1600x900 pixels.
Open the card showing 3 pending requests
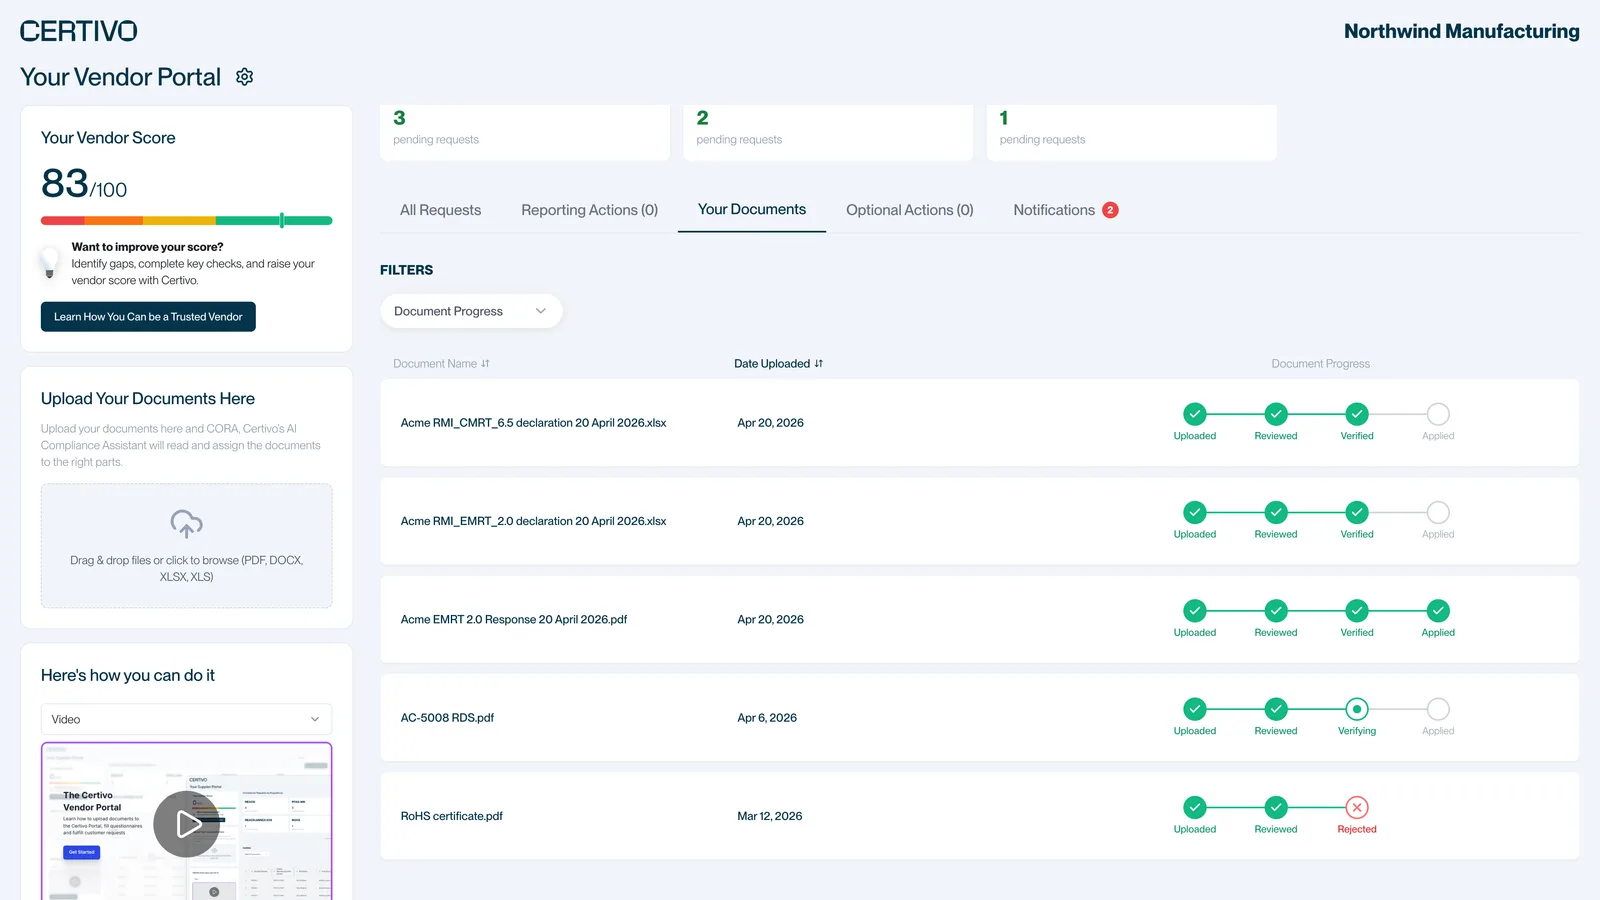(525, 132)
